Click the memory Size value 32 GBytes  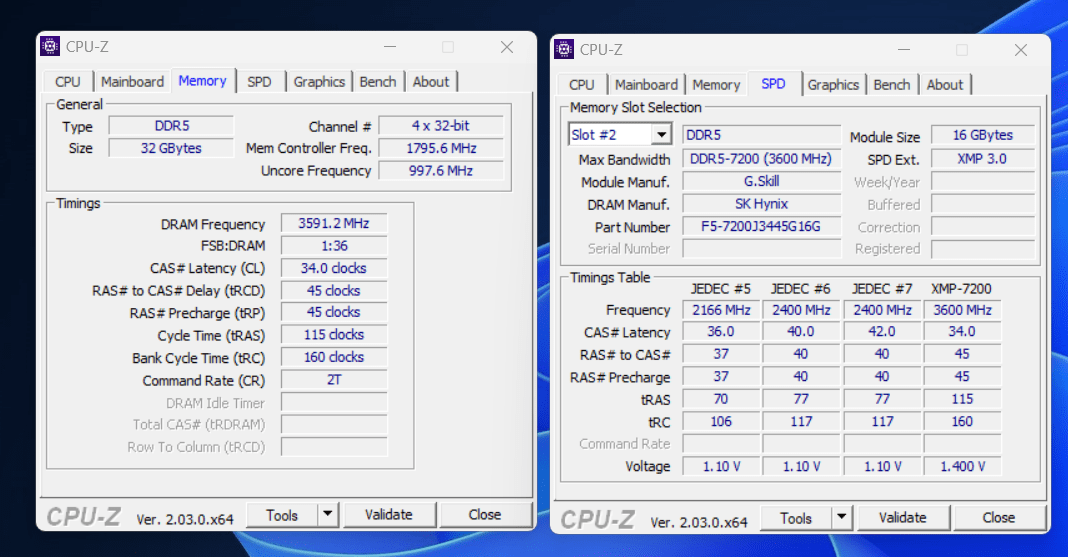tap(171, 148)
